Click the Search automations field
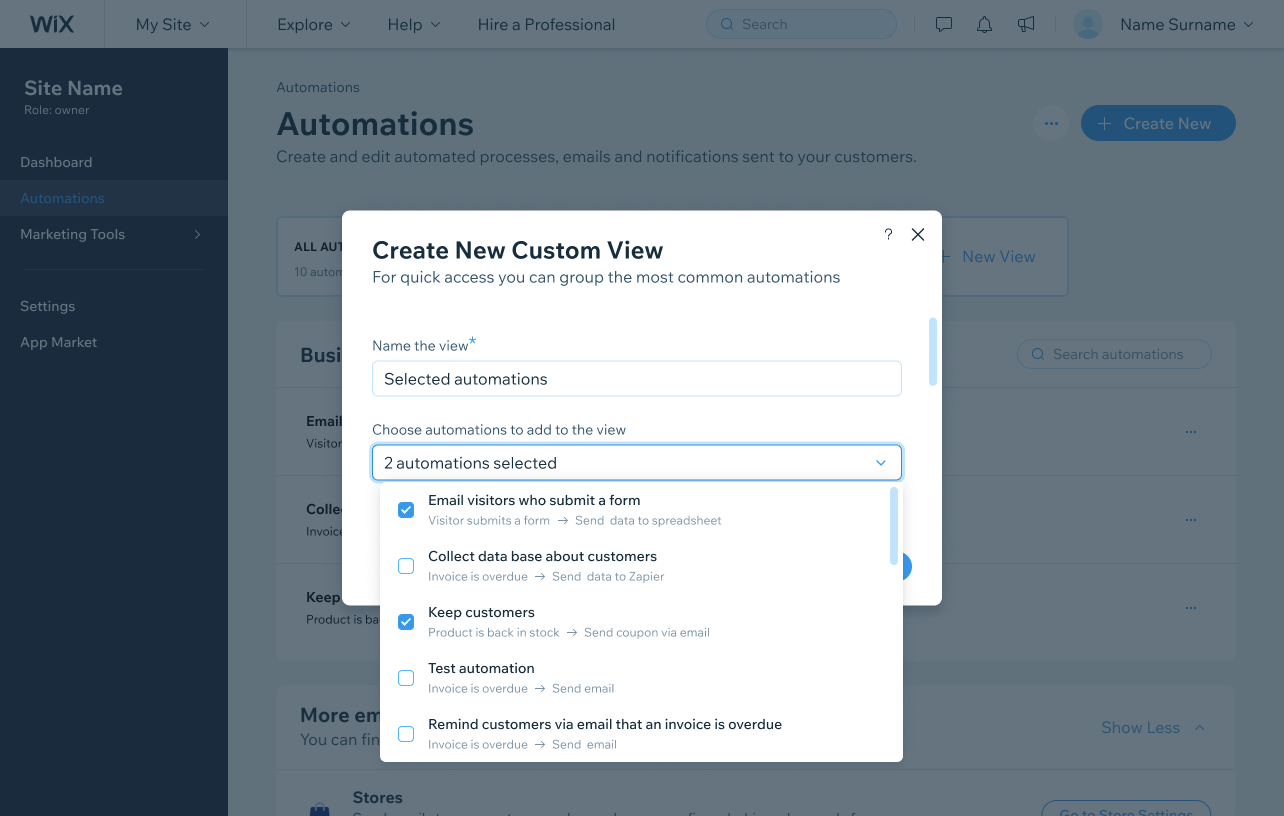 tap(1114, 354)
